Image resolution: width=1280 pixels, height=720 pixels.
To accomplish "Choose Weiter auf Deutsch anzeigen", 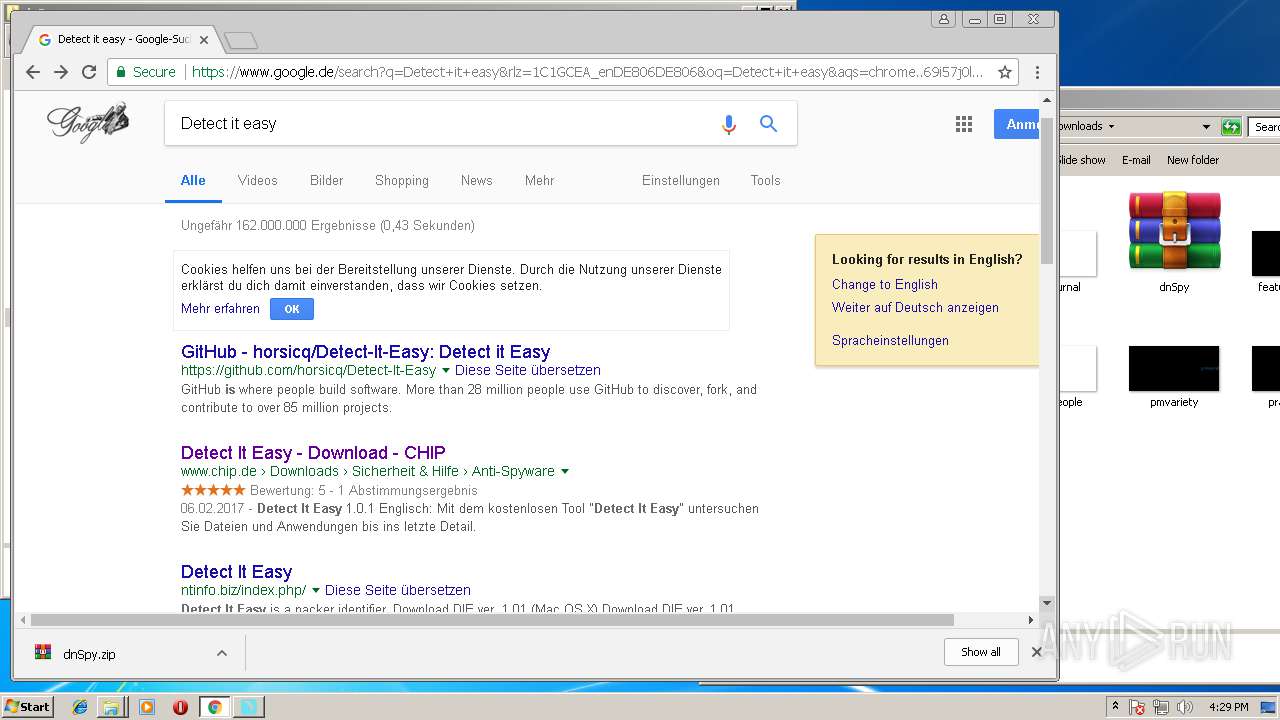I will coord(915,307).
